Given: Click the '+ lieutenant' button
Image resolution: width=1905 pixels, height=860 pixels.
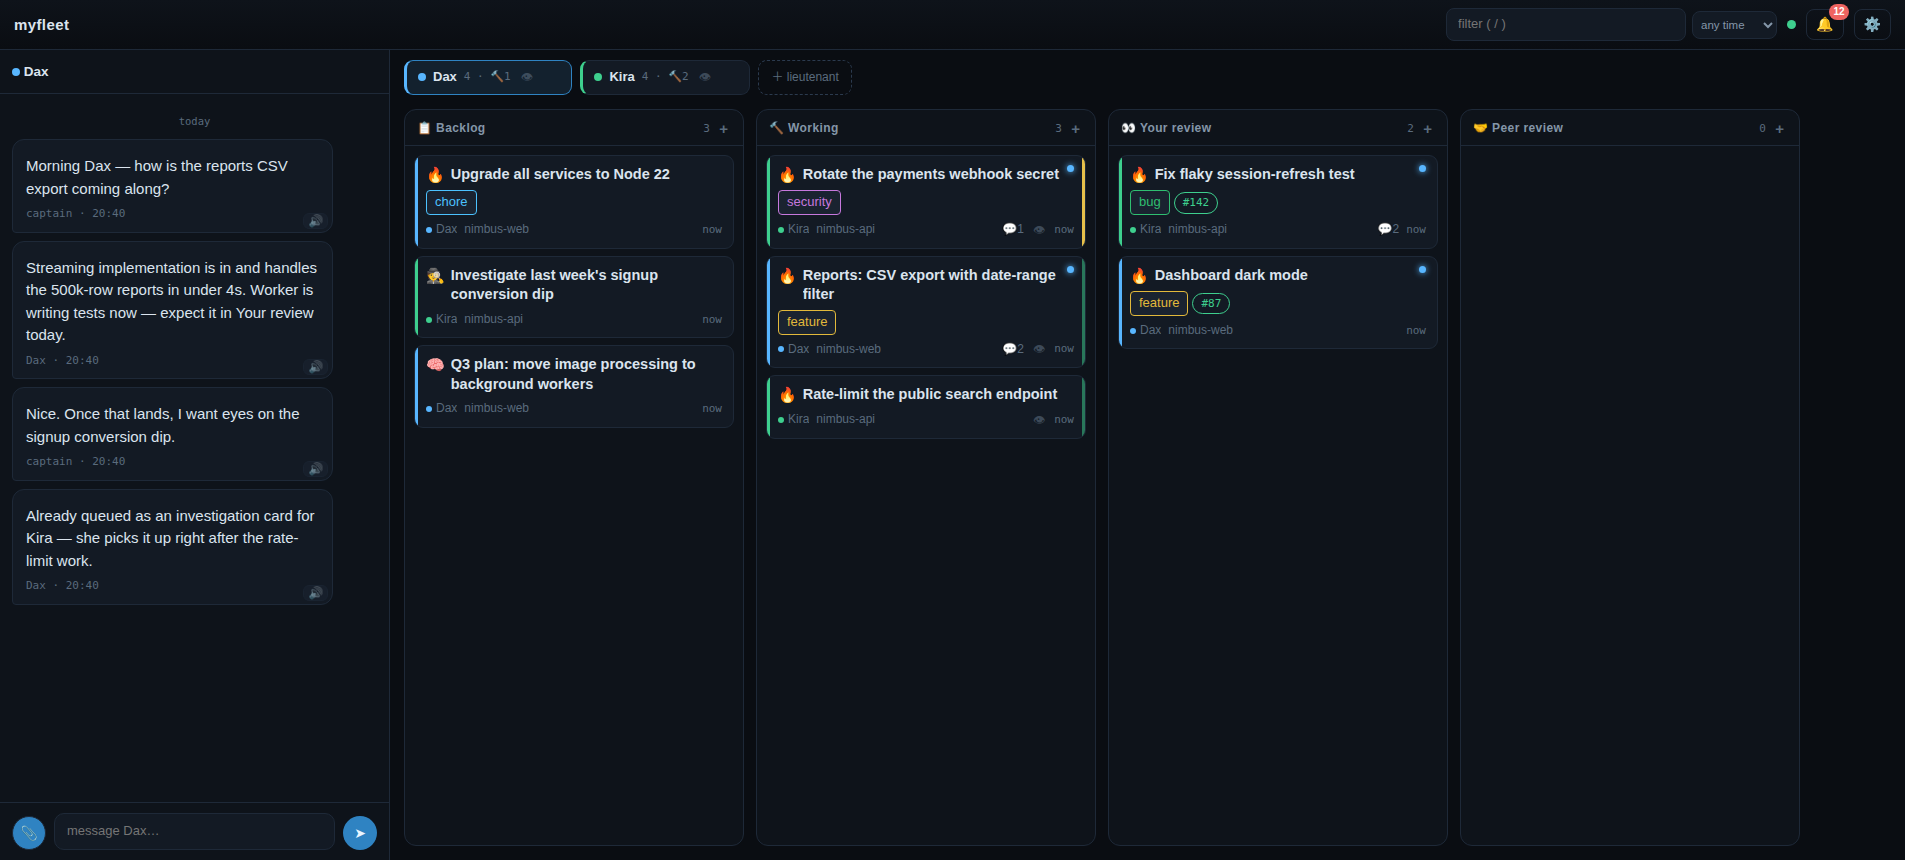Looking at the screenshot, I should pos(805,77).
